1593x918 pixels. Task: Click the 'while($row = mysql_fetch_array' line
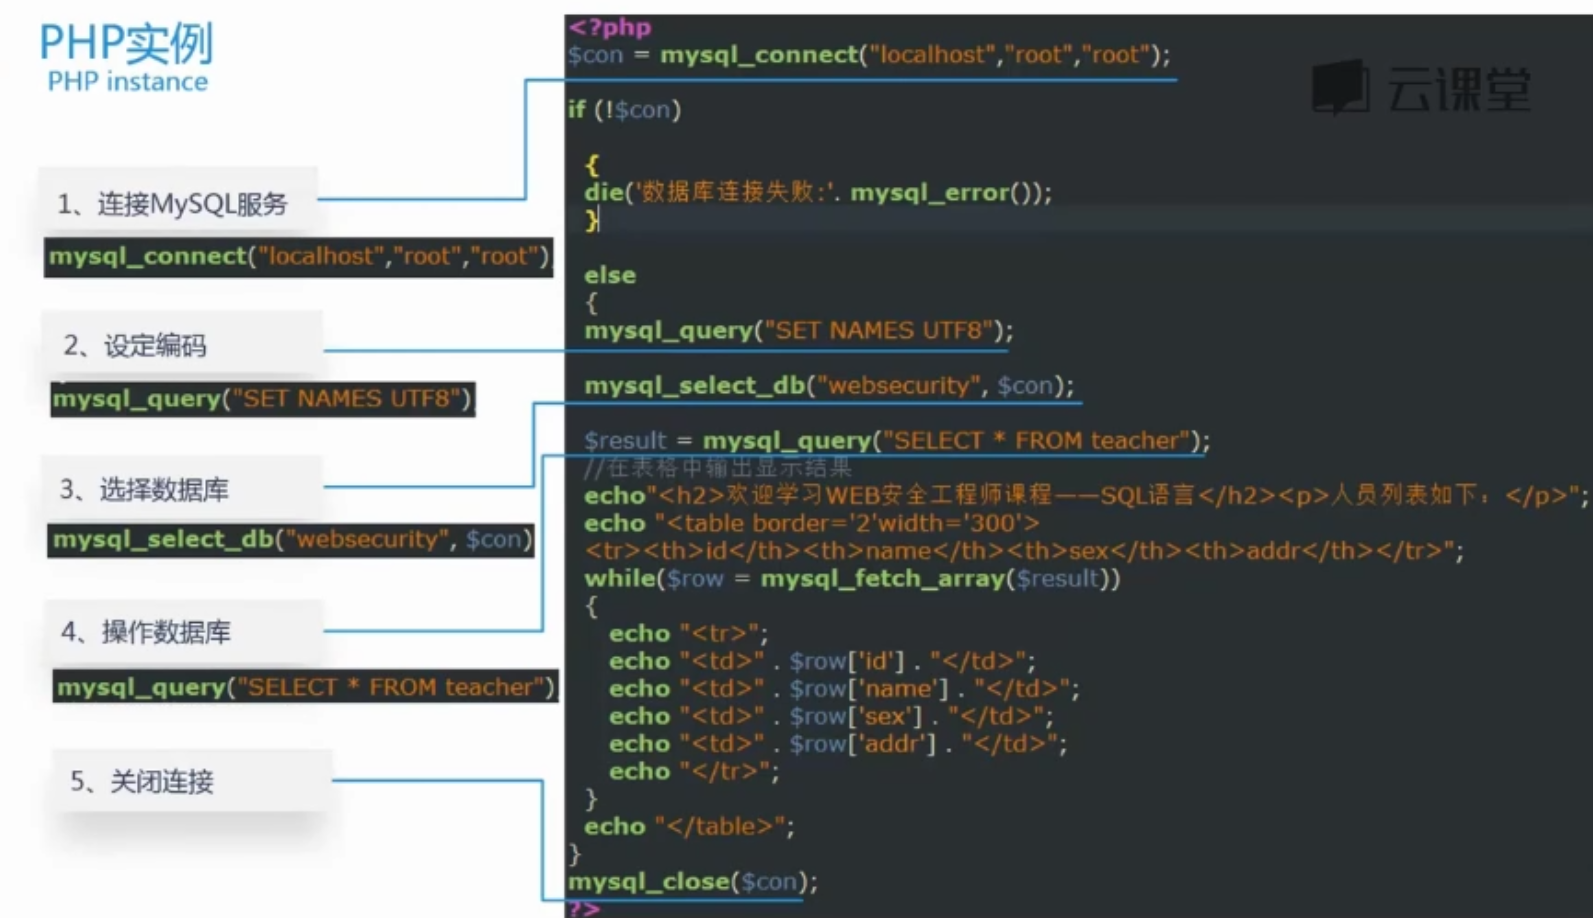click(852, 578)
